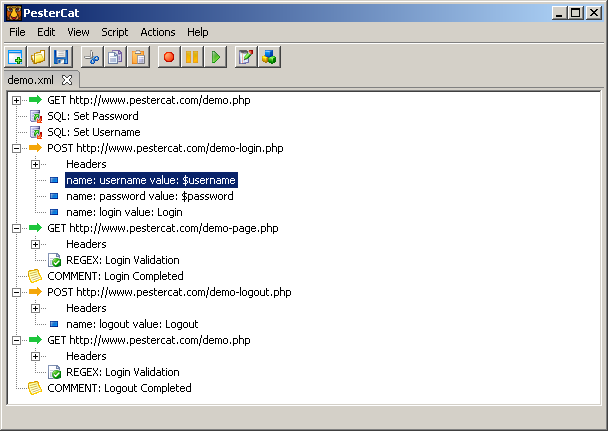Minimize the PesterCat window

[559, 13]
